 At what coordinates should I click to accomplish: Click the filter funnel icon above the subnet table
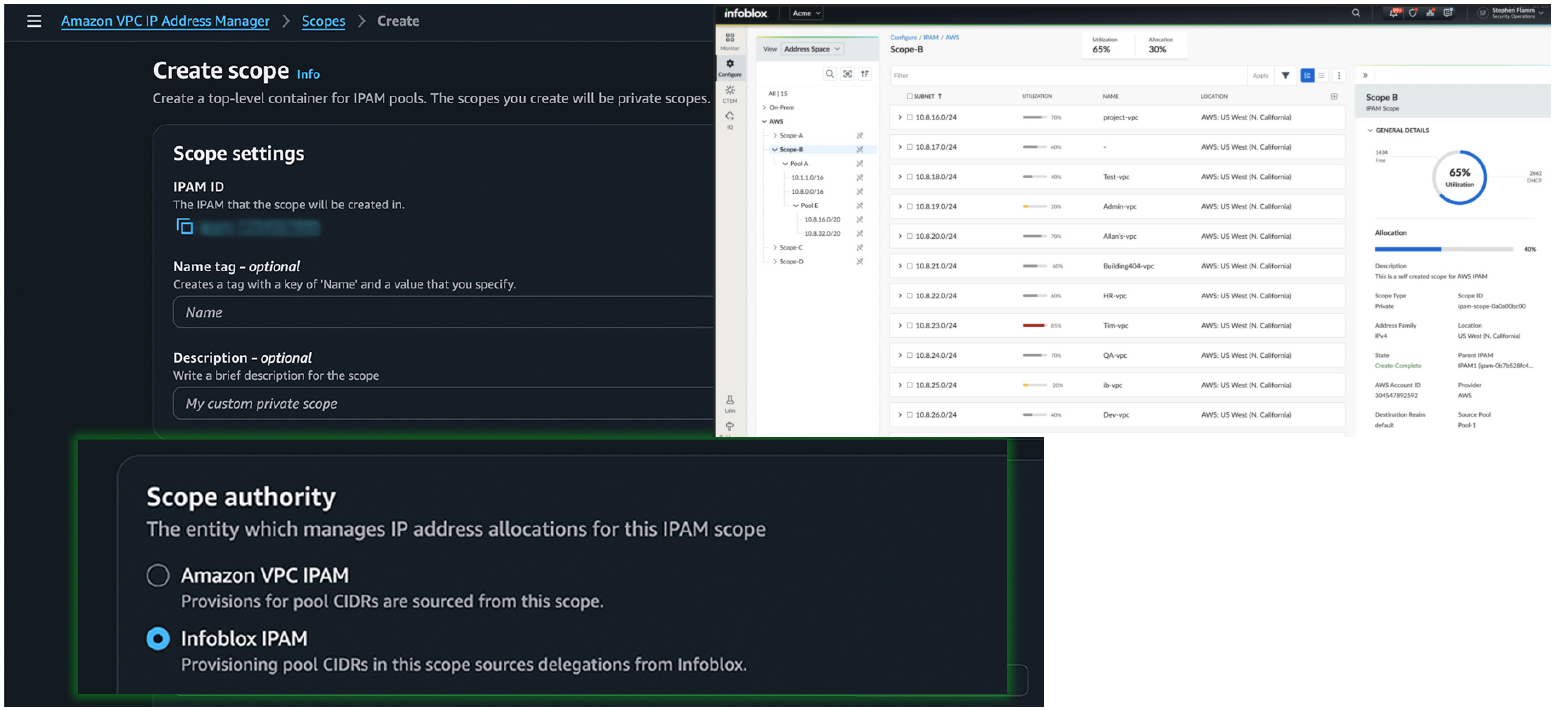click(x=1285, y=75)
